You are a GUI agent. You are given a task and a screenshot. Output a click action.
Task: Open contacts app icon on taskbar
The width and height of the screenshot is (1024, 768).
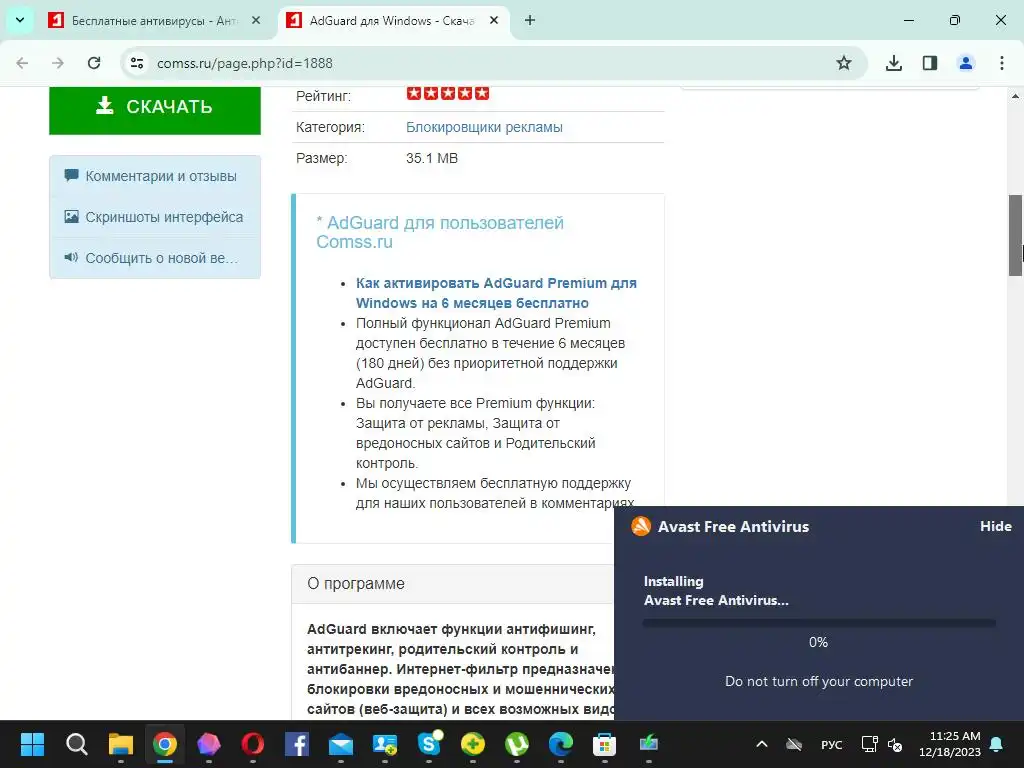385,744
